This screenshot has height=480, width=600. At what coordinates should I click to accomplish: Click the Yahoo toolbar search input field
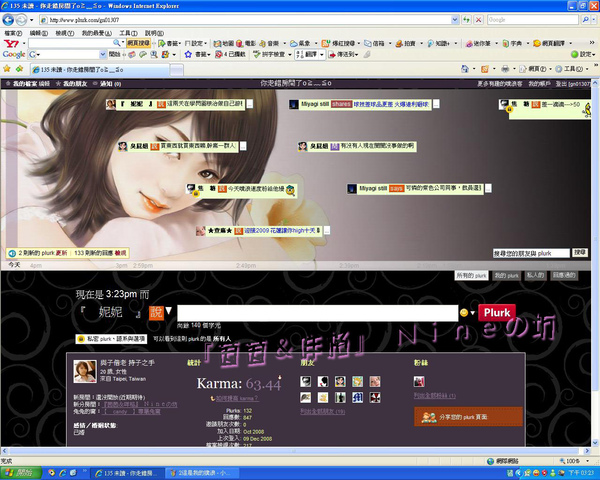71,43
